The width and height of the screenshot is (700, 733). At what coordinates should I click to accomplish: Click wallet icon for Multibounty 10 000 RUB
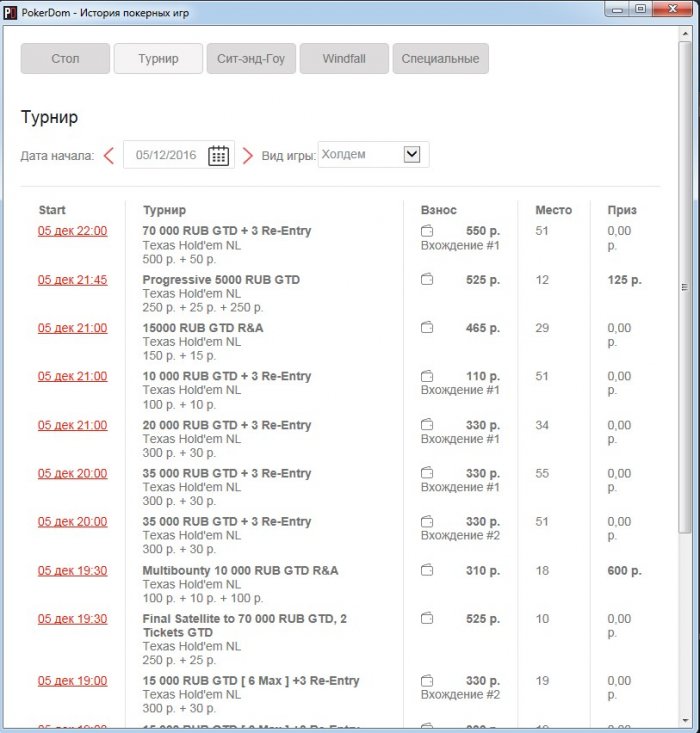tap(427, 570)
